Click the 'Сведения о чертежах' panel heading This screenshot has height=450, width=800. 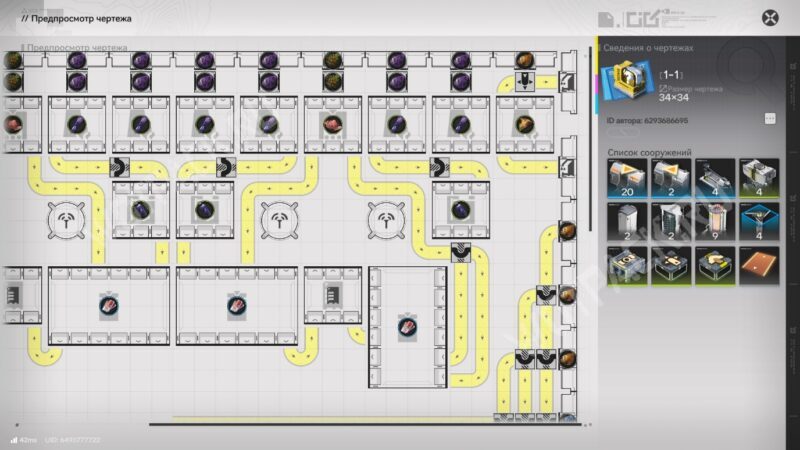click(650, 48)
